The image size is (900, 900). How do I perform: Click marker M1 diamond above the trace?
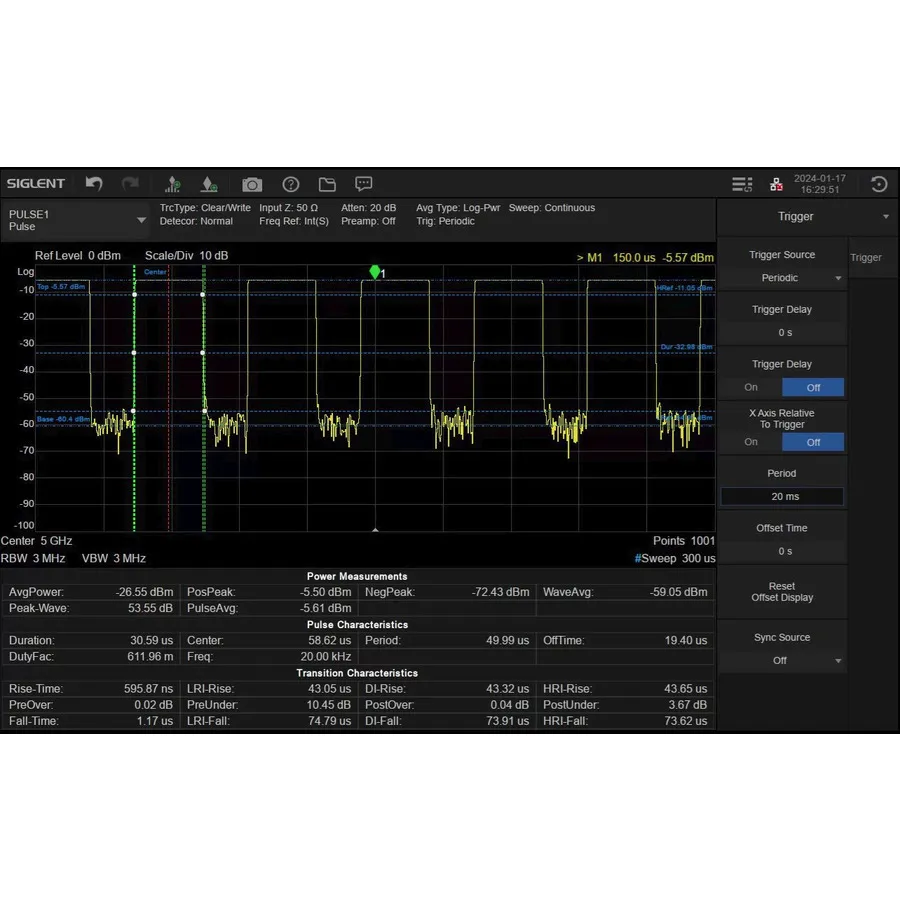375,271
